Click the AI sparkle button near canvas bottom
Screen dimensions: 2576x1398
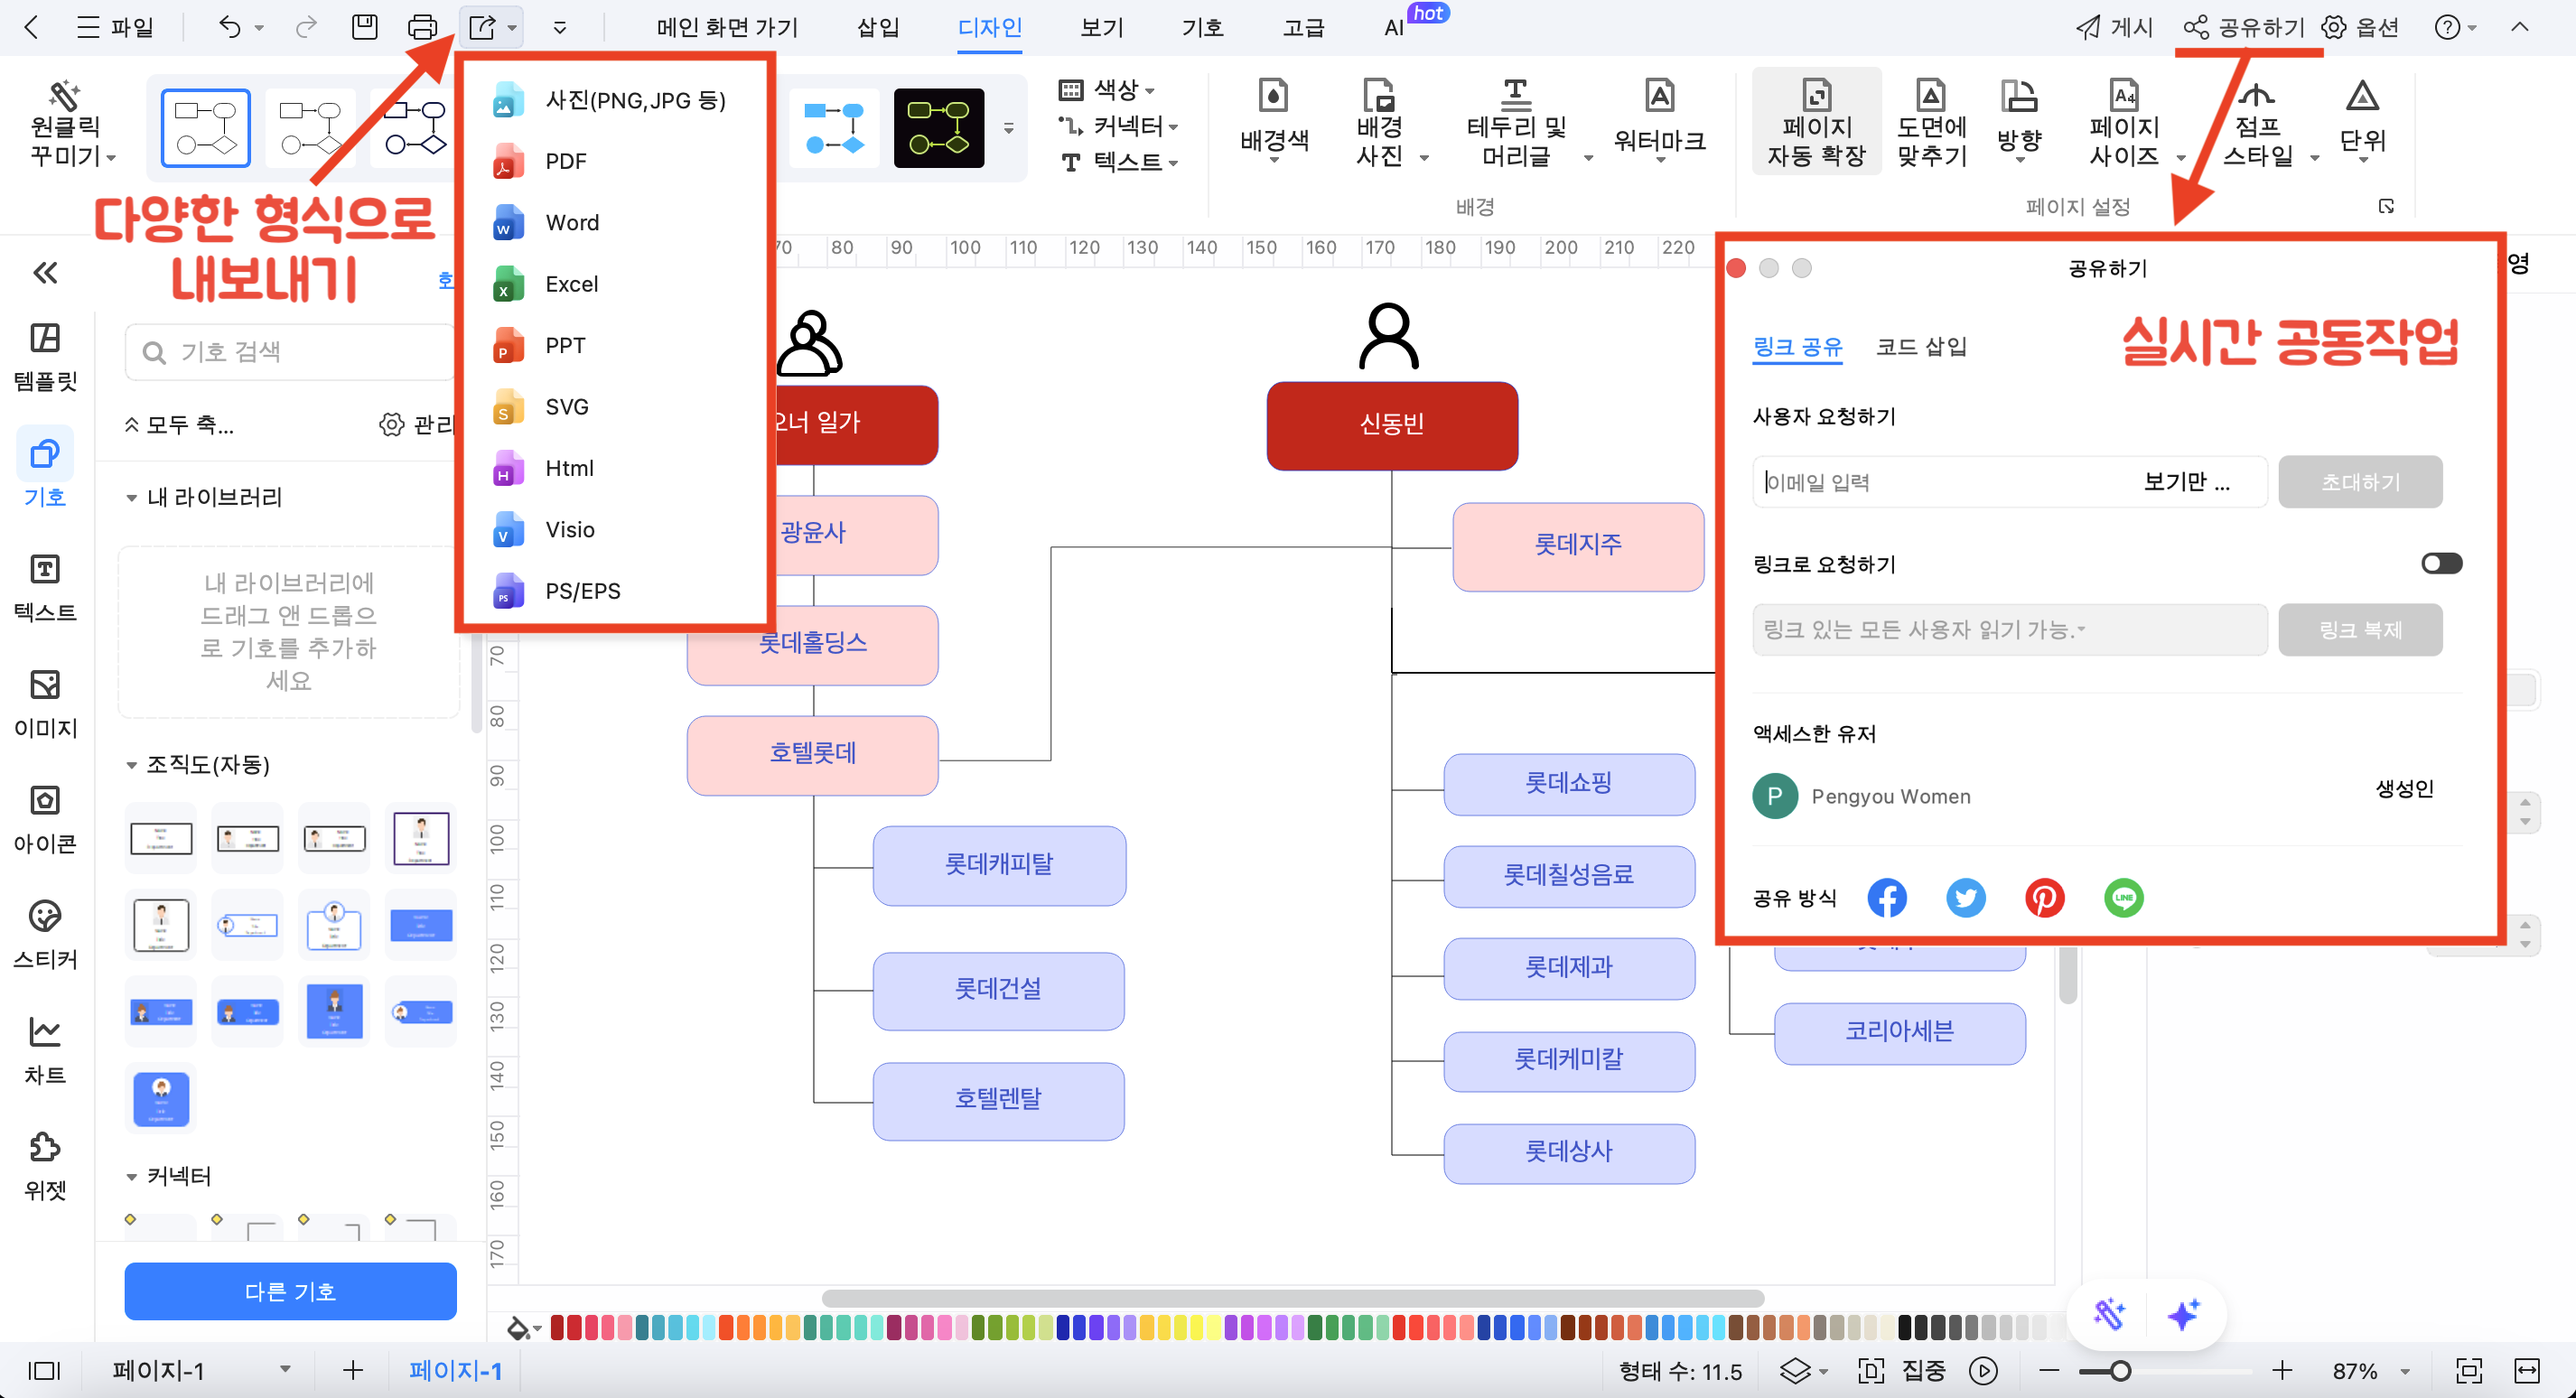[x=2183, y=1314]
